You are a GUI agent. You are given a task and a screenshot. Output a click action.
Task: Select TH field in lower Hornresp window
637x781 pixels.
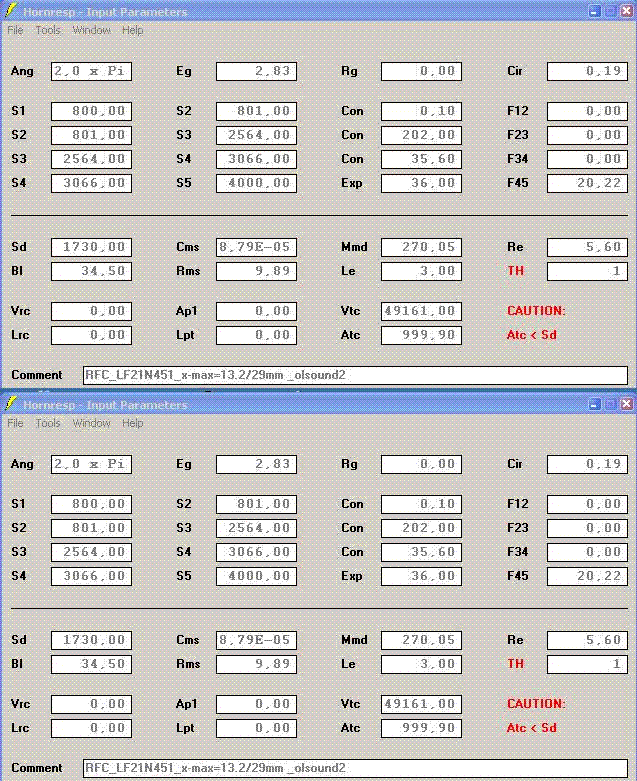pyautogui.click(x=587, y=664)
